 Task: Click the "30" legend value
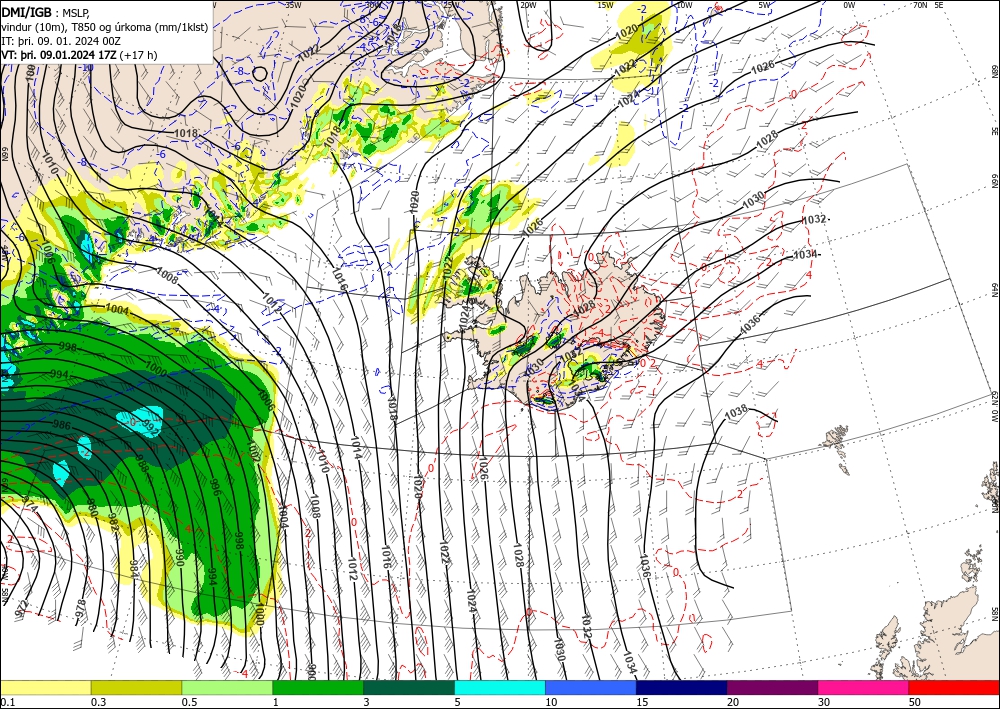824,702
